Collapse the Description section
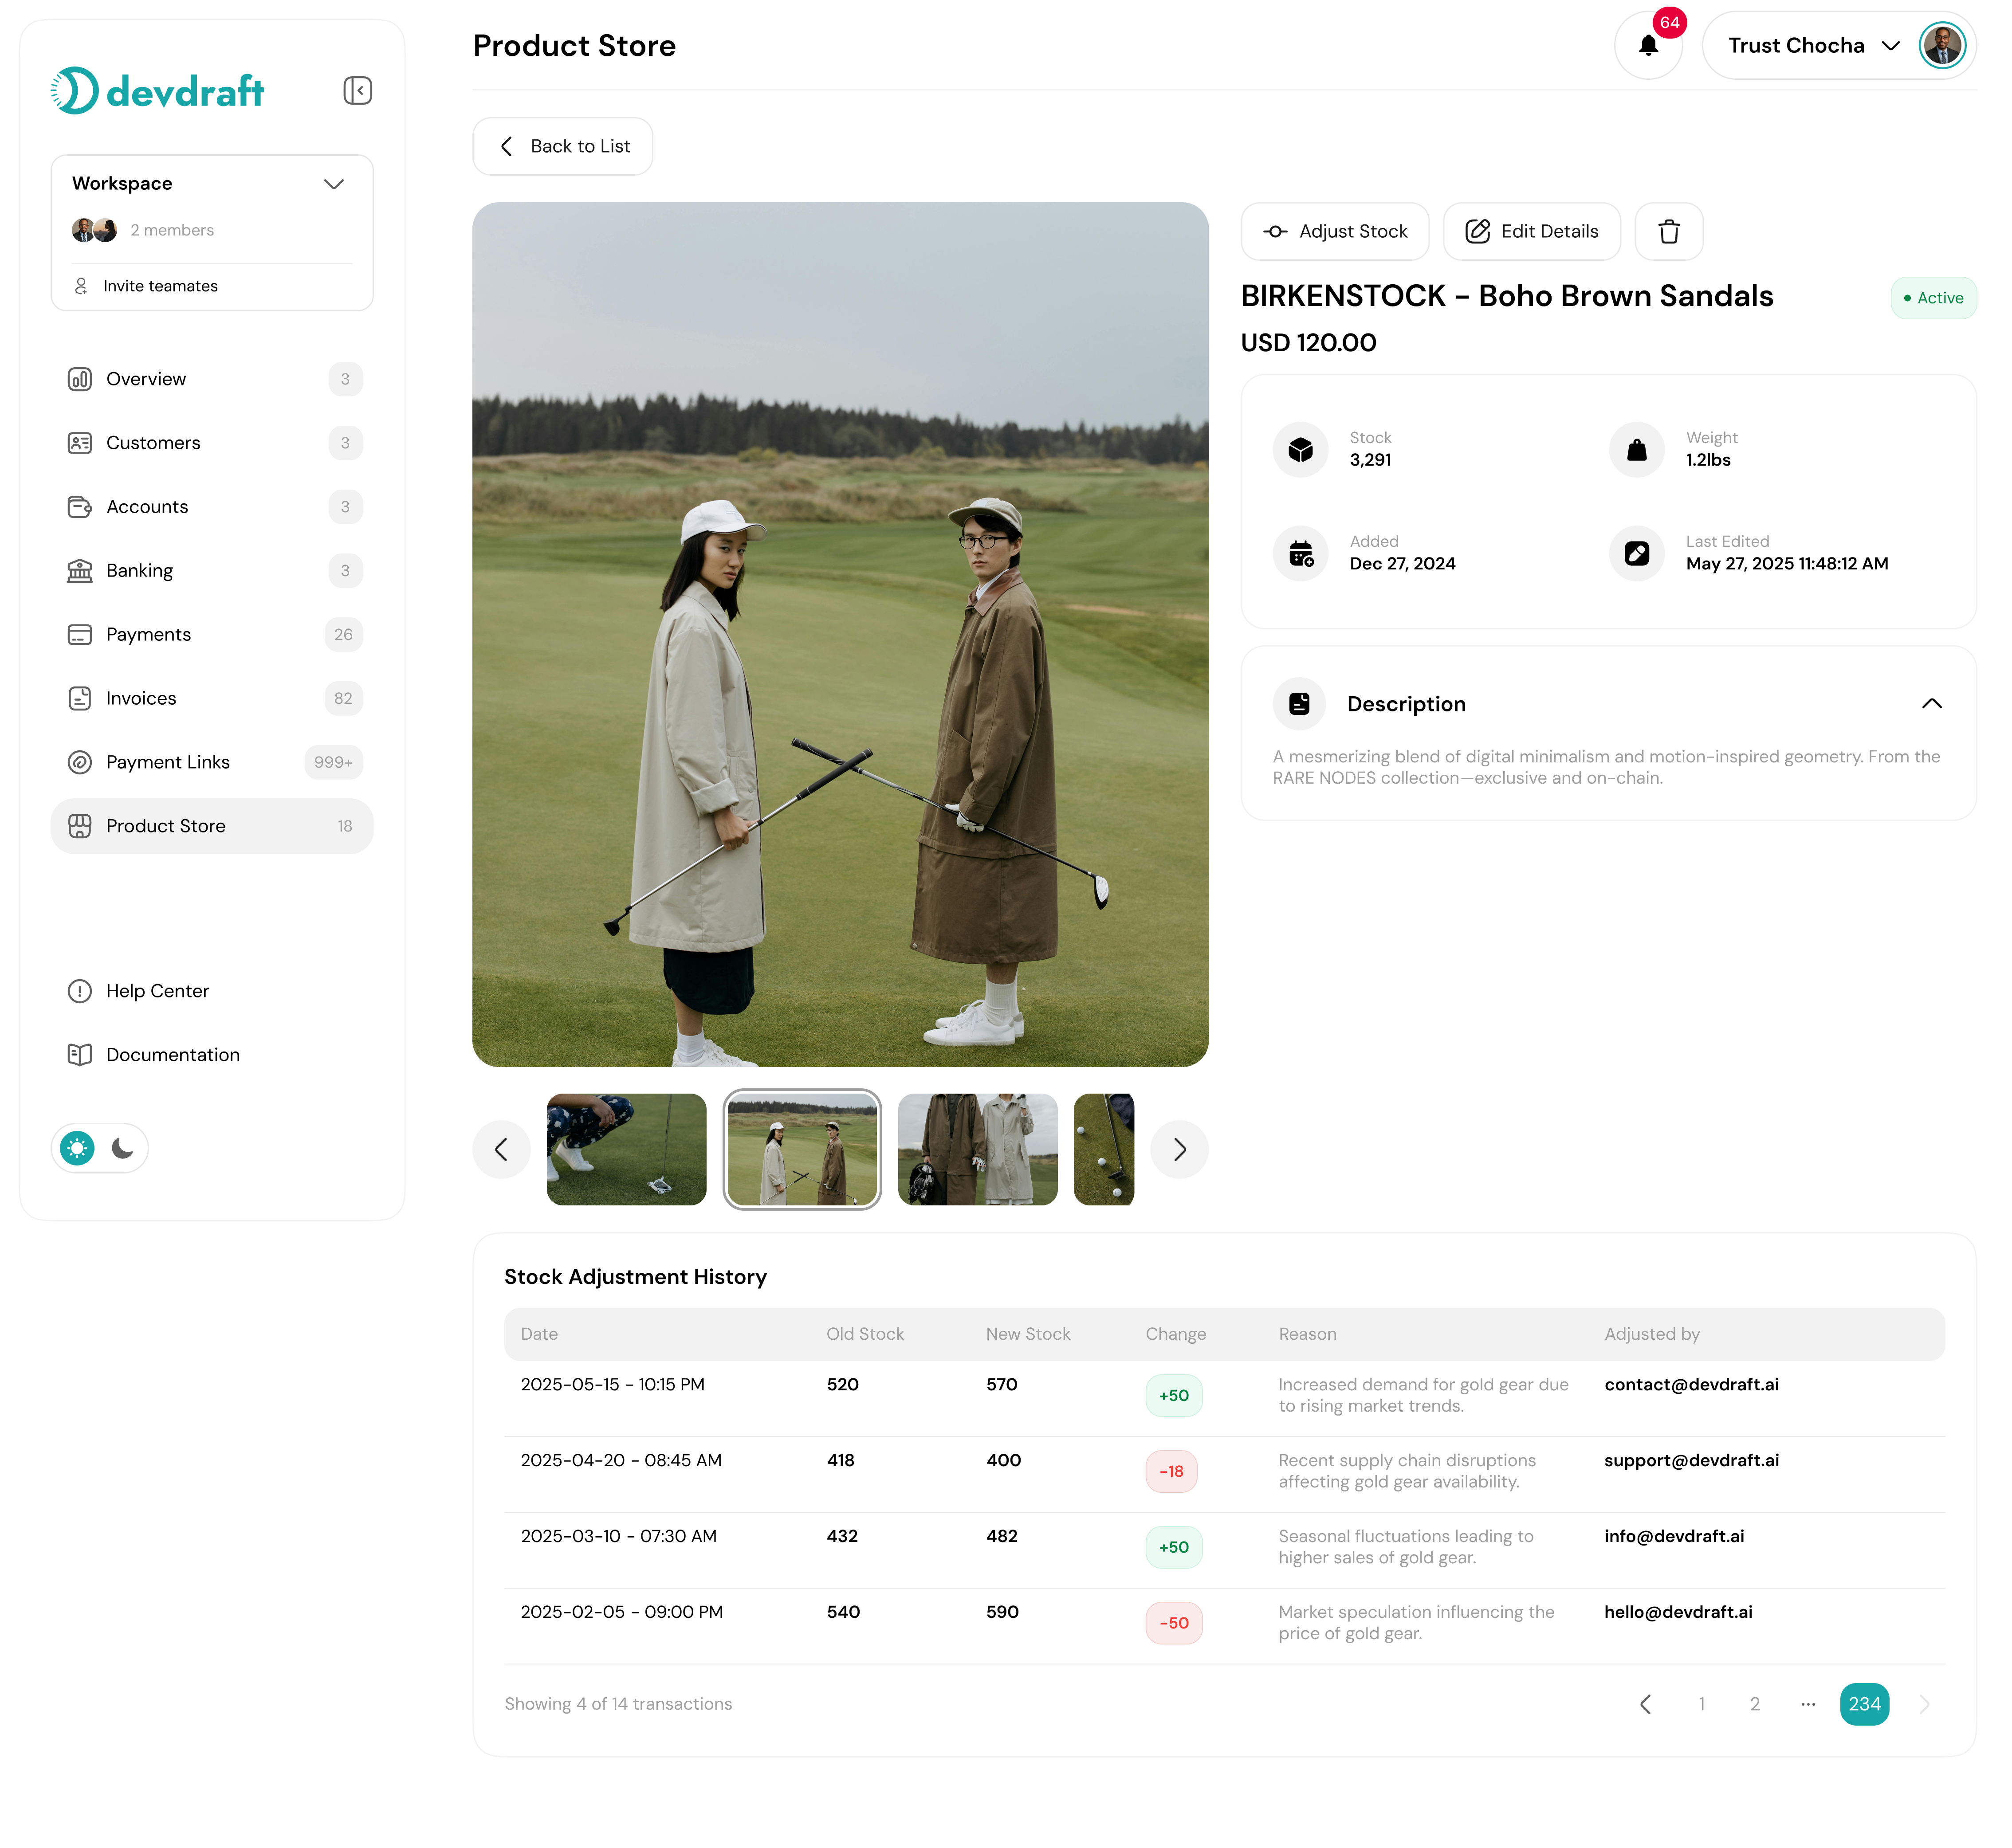The width and height of the screenshot is (2012, 1848). coord(1930,703)
